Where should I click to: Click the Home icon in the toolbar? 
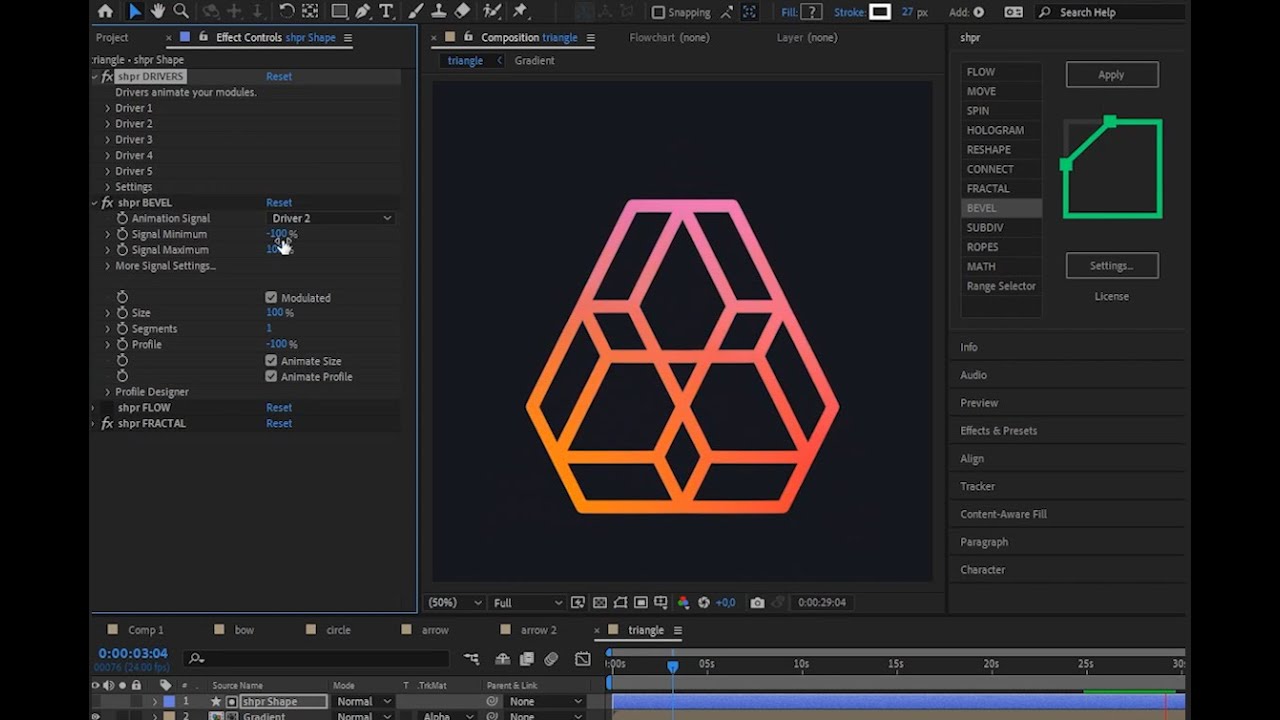[x=105, y=12]
